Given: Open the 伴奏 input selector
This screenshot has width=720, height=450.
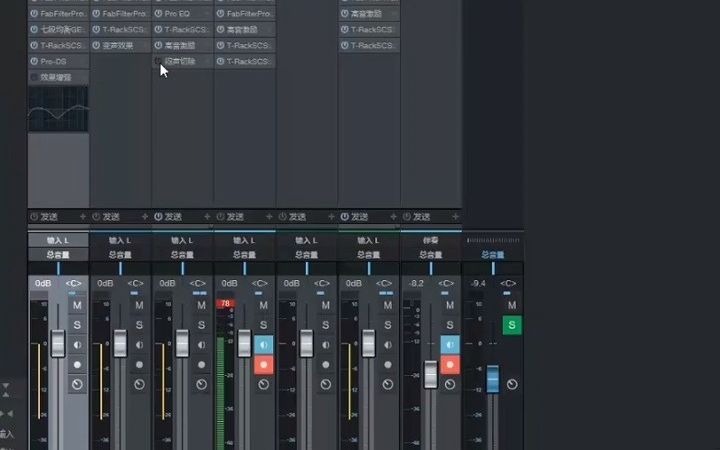Looking at the screenshot, I should [x=431, y=240].
